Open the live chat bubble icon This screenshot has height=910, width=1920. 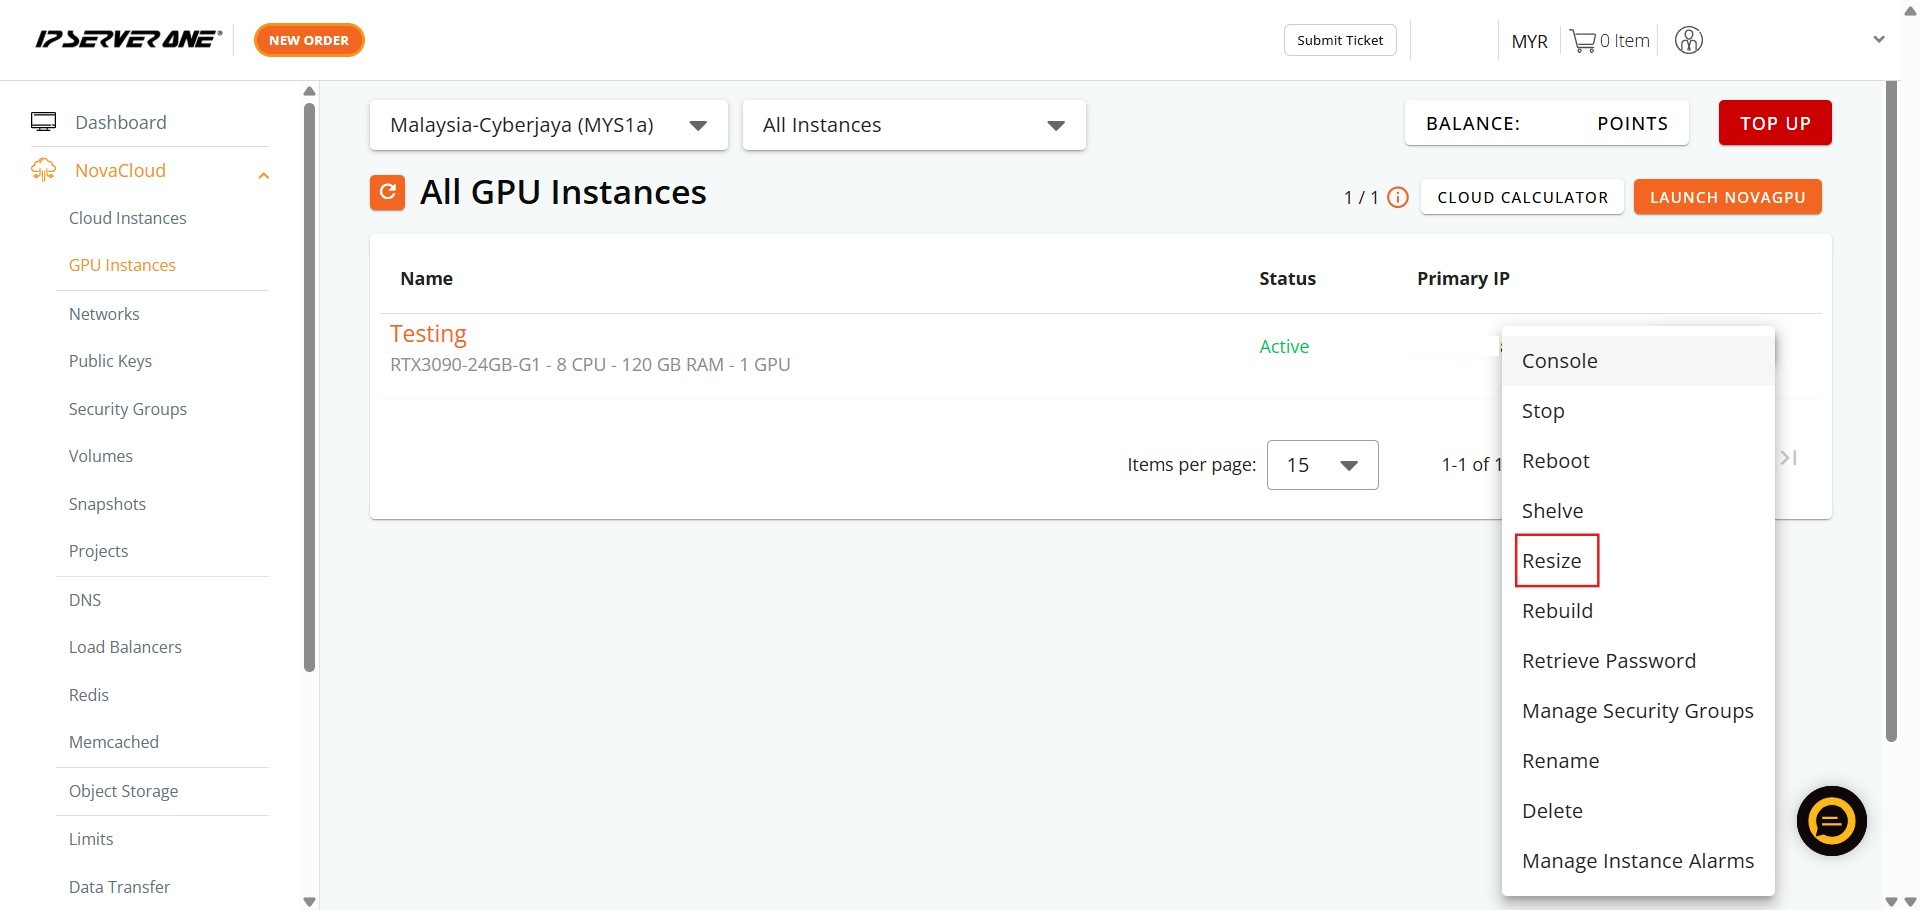(x=1831, y=821)
